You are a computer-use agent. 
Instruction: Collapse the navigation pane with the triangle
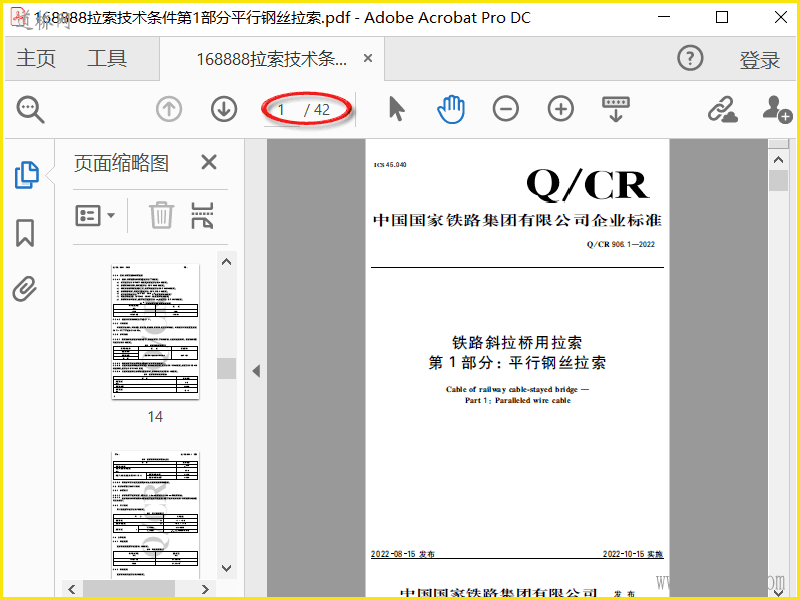(256, 371)
